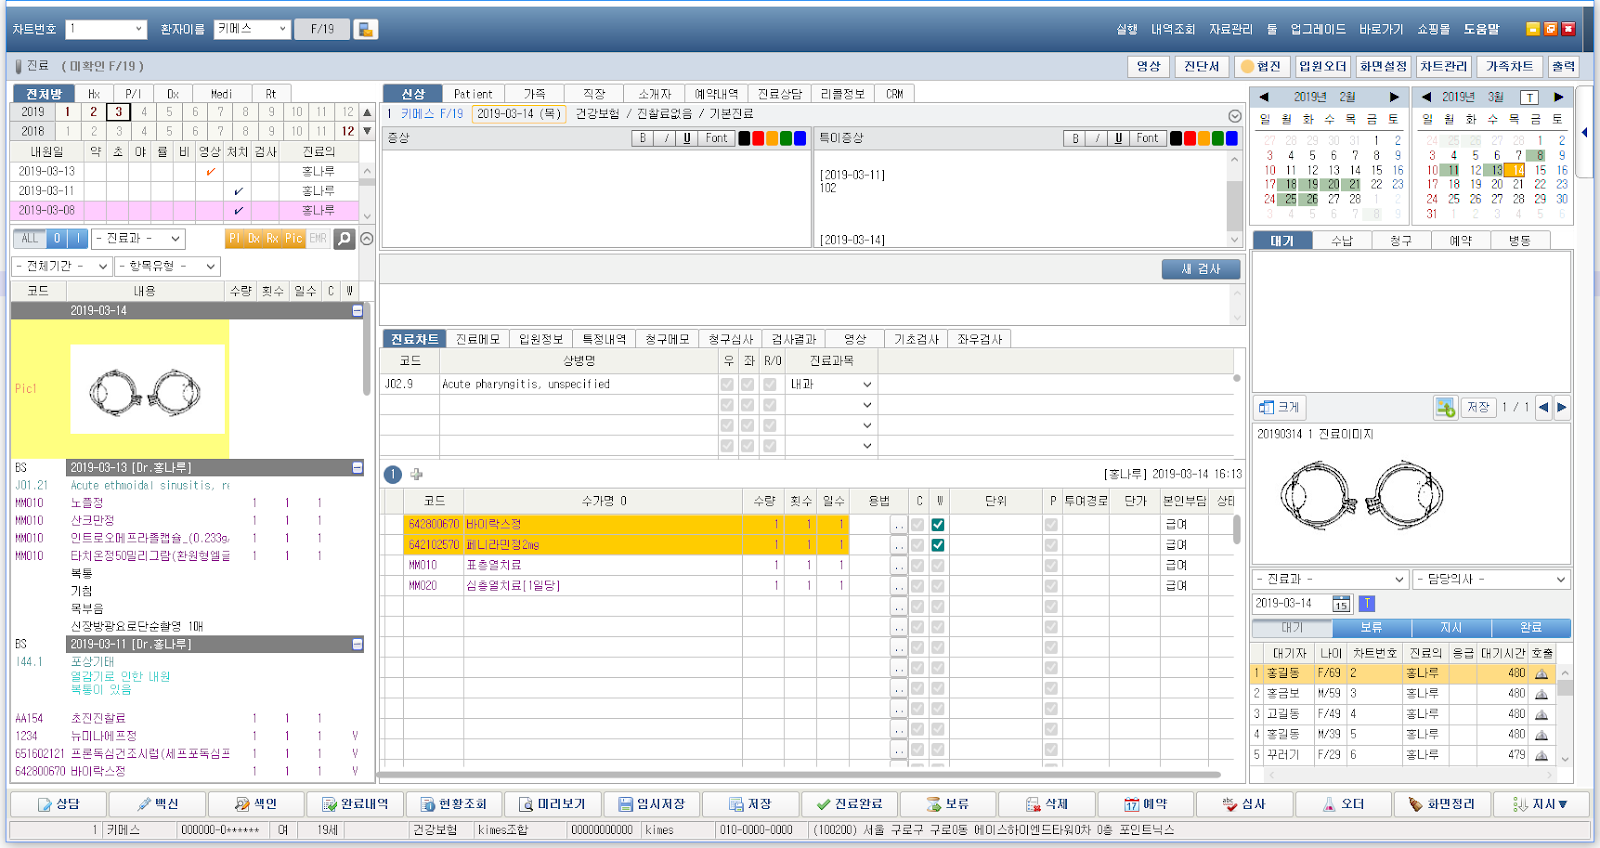Click the magnifier search icon beside EMR
Screen dimensions: 1600x848
[x=345, y=239]
